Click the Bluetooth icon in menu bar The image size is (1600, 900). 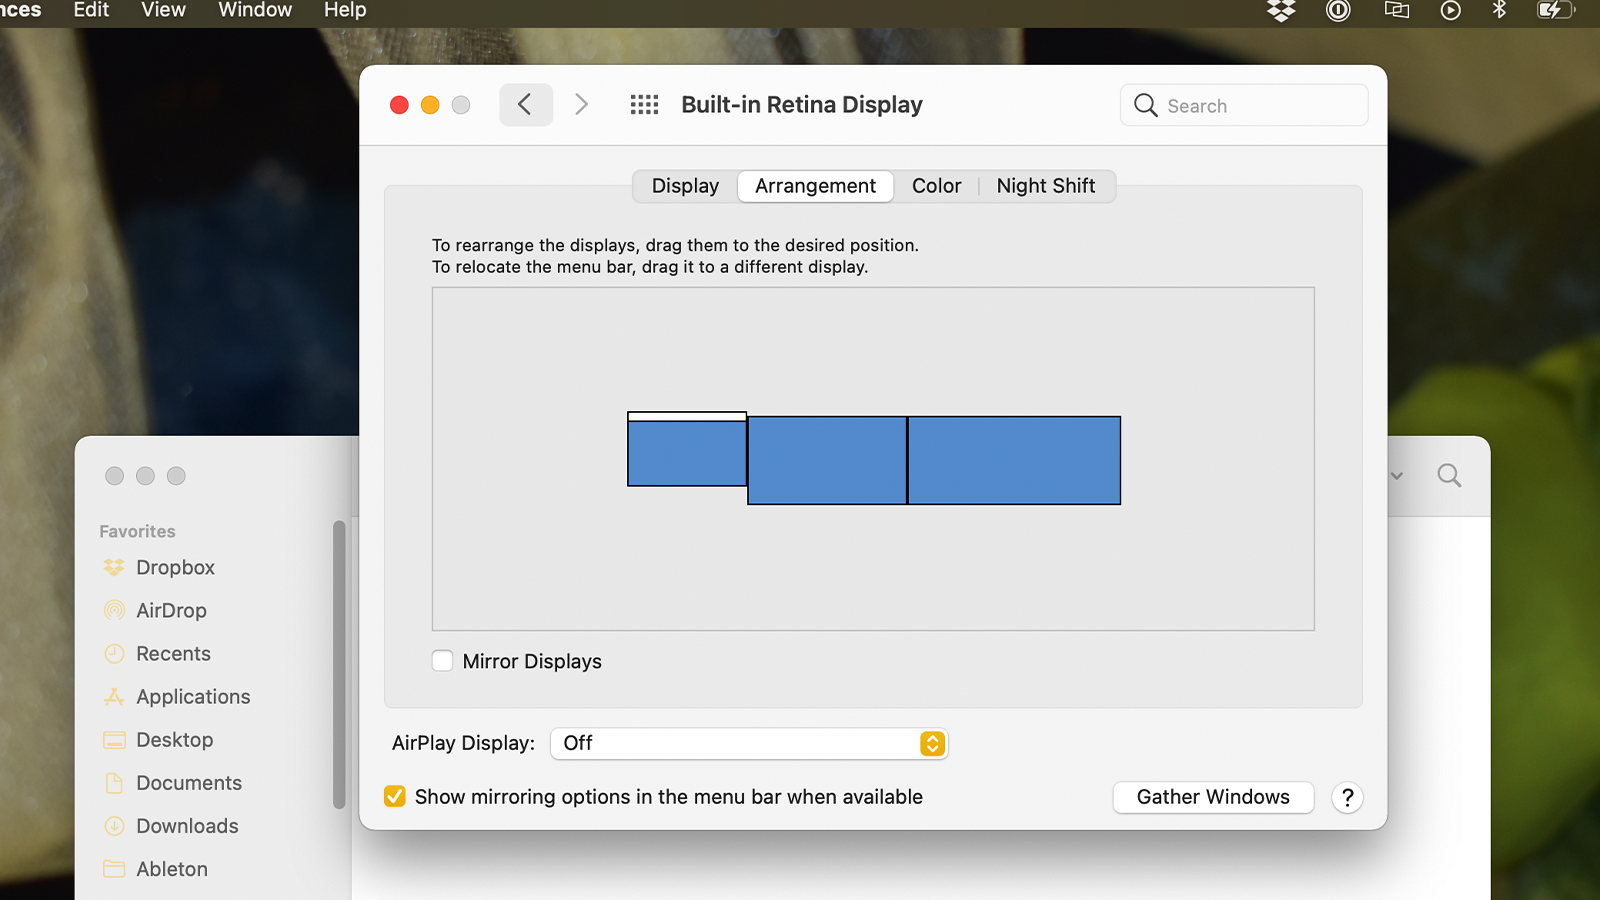coord(1499,11)
